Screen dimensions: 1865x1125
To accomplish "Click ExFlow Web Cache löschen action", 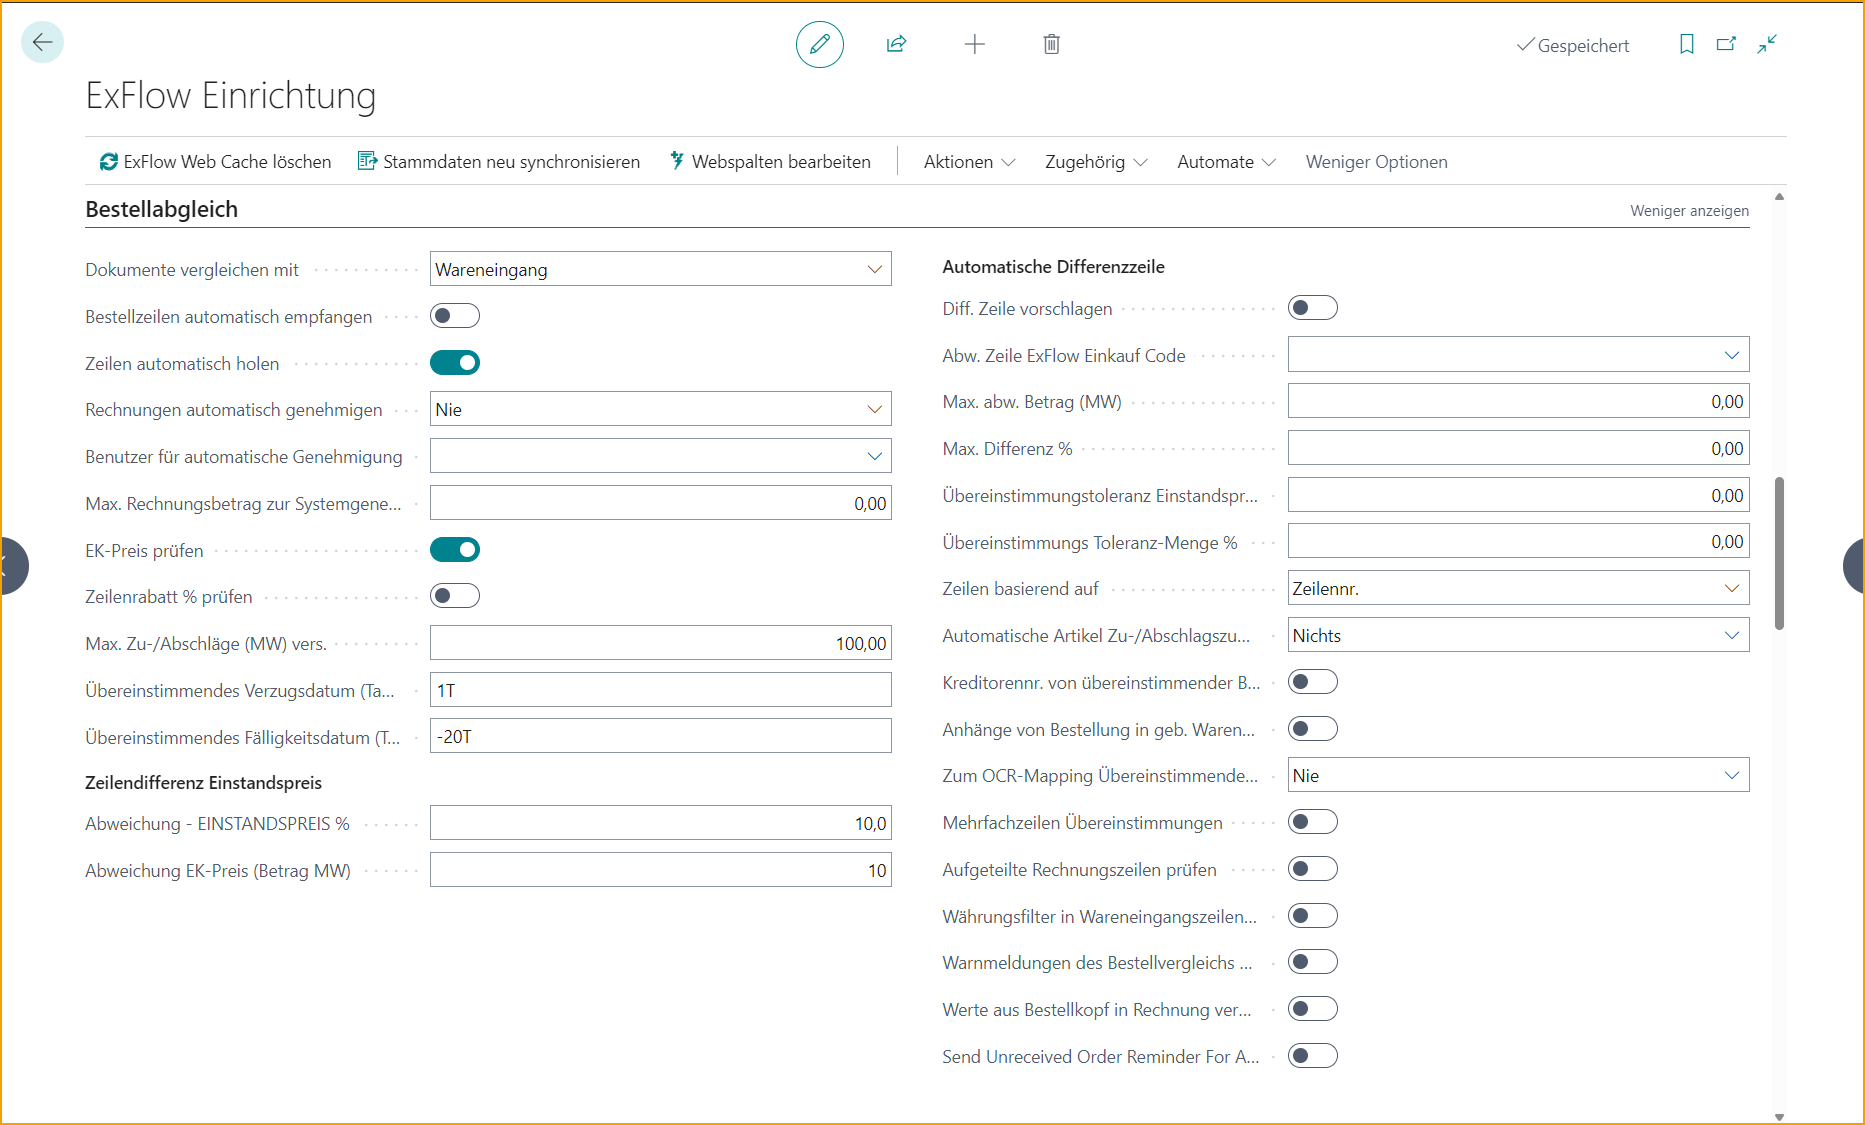I will tap(215, 161).
